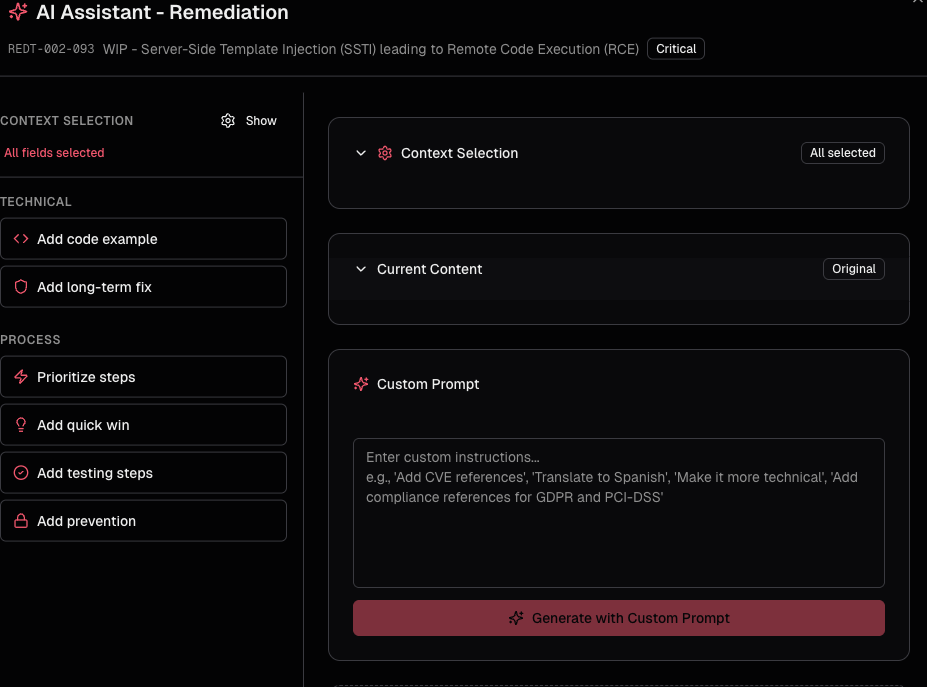Image resolution: width=927 pixels, height=687 pixels.
Task: Click the gear icon in Context Selection panel header
Action: [x=385, y=153]
